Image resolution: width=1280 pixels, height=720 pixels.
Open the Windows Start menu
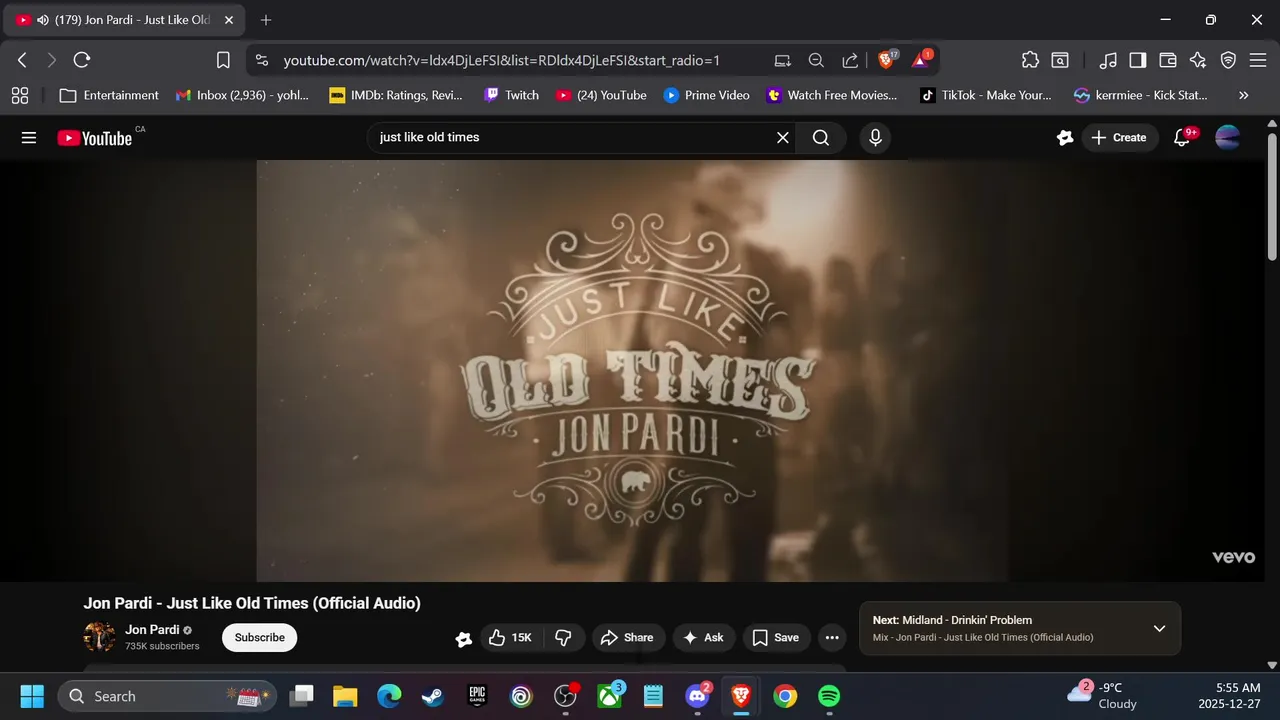[32, 696]
